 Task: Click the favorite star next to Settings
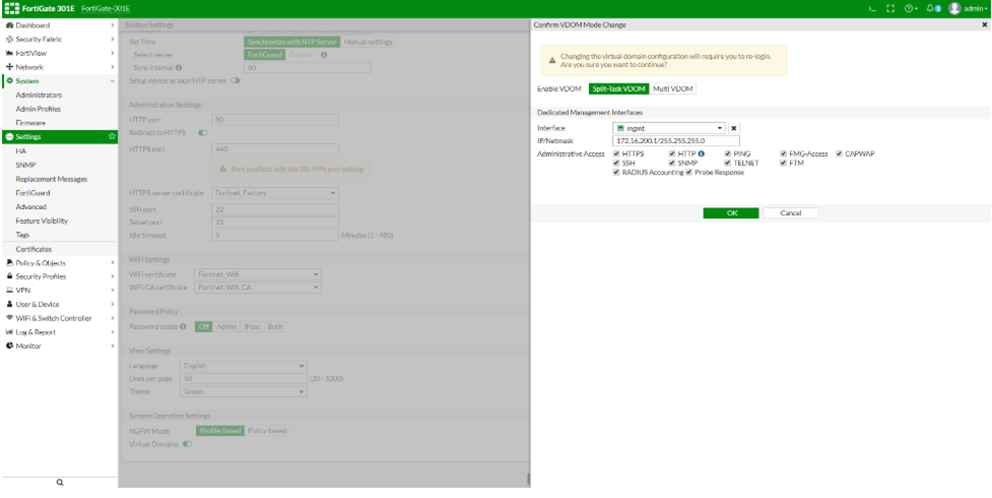(x=112, y=137)
